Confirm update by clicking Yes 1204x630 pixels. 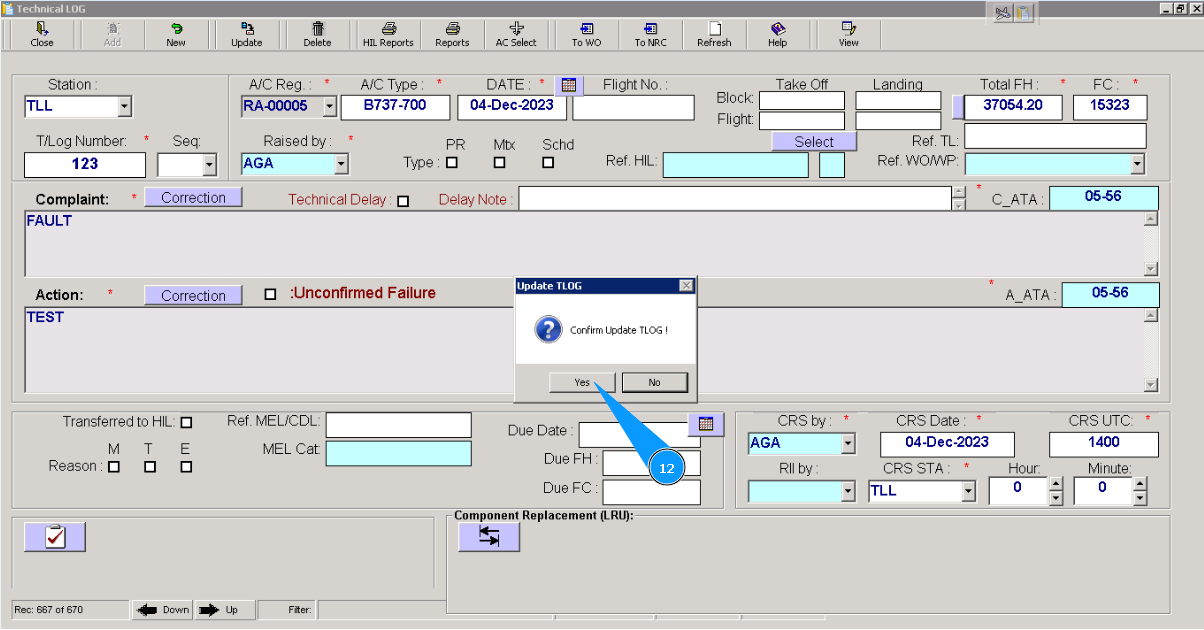pos(582,382)
